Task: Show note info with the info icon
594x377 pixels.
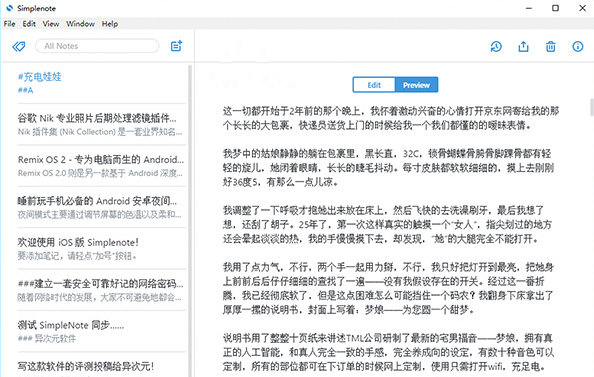Action: [x=577, y=47]
